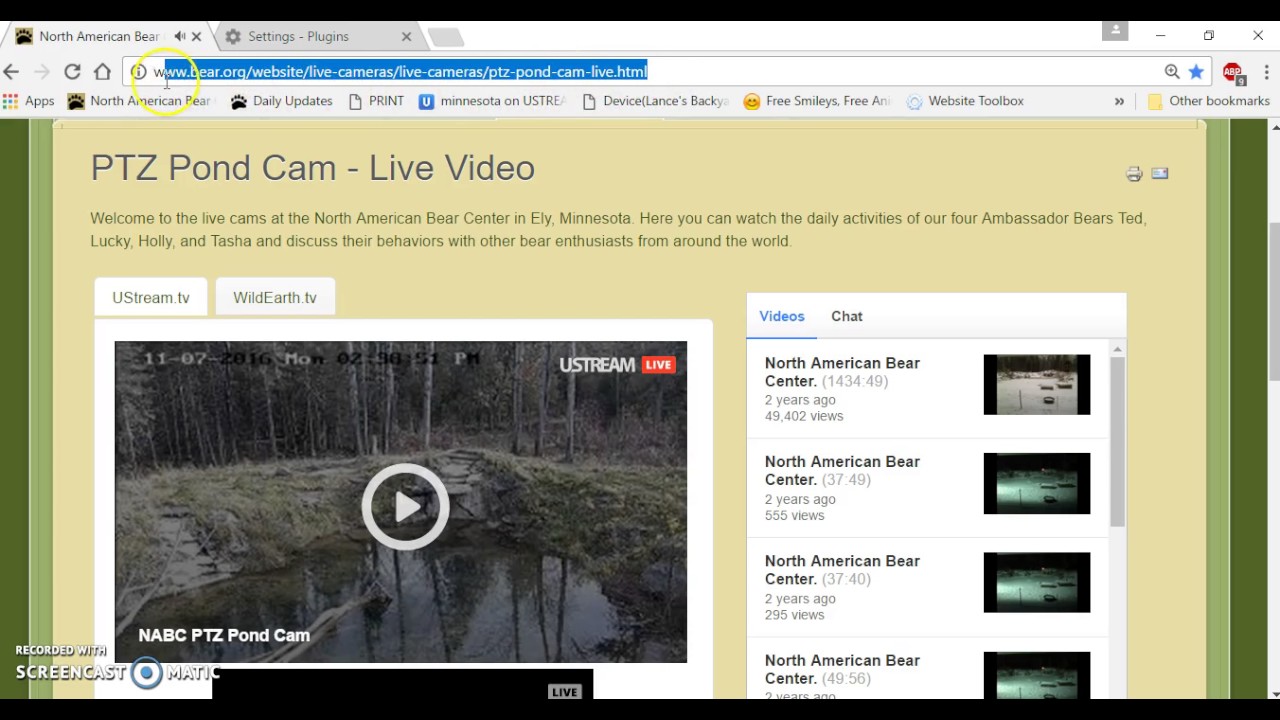Click the page vertical scrollbar thumb
The image size is (1280, 720).
click(x=1274, y=300)
